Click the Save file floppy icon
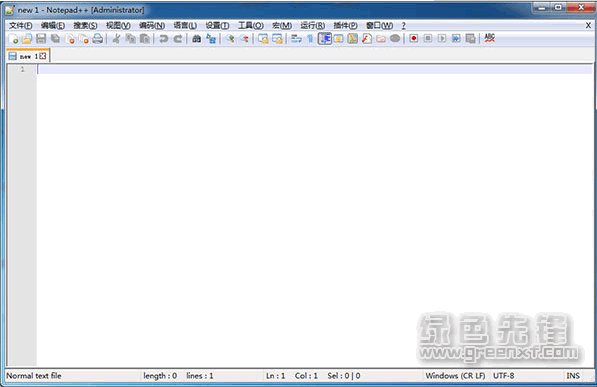The image size is (597, 387). pyautogui.click(x=41, y=38)
